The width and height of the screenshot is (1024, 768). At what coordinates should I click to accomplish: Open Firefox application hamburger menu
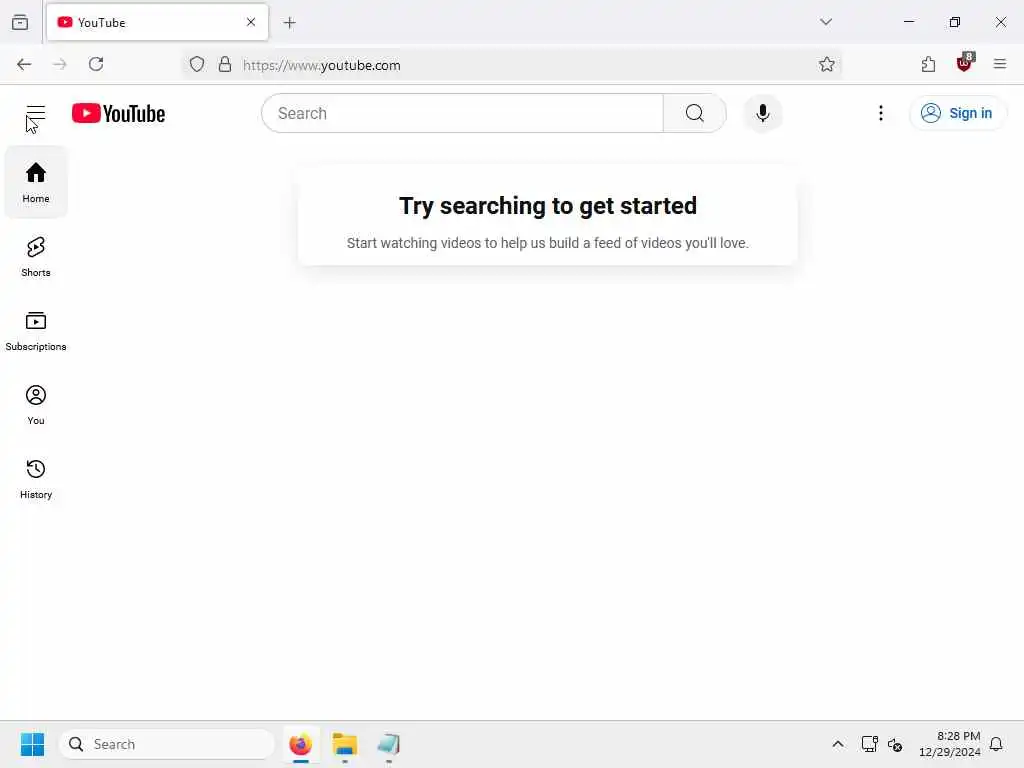click(999, 64)
